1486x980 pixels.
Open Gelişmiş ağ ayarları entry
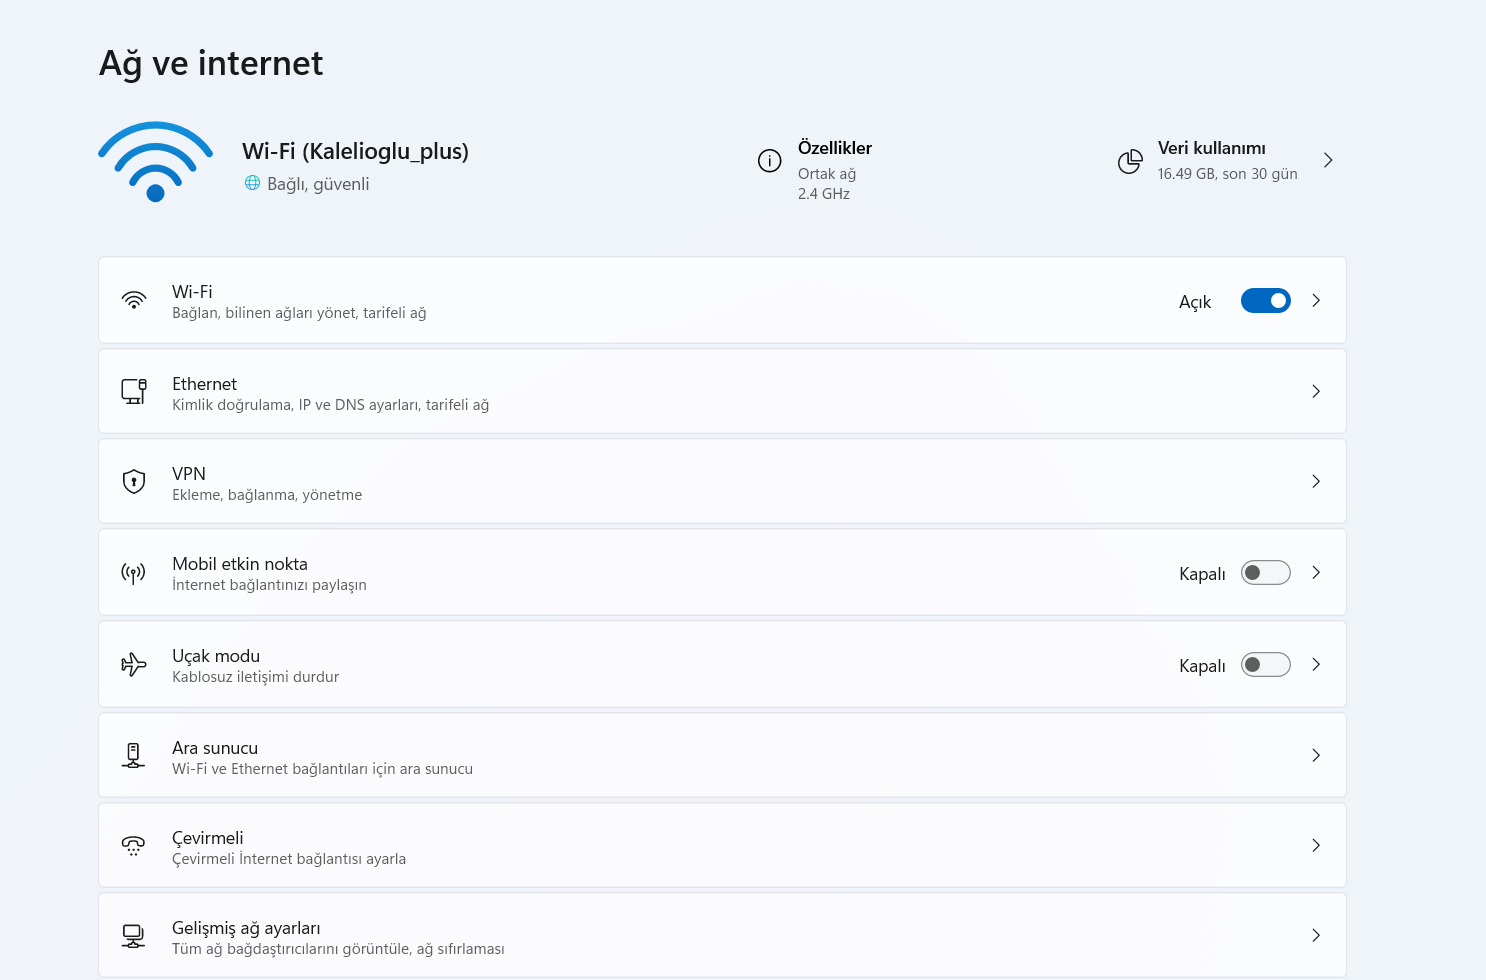coord(722,935)
